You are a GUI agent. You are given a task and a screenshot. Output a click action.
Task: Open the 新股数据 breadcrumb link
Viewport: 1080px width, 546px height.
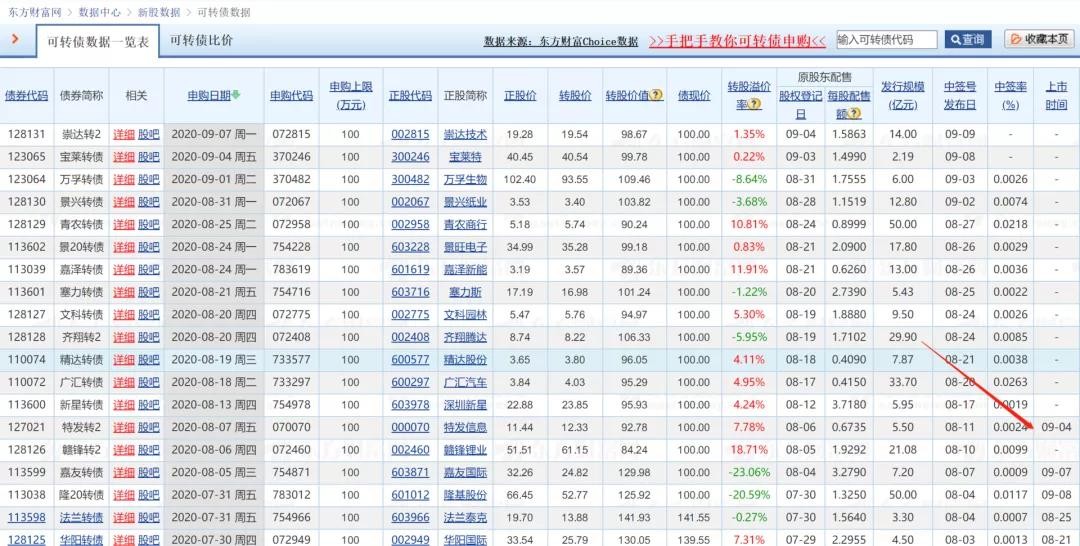click(158, 12)
